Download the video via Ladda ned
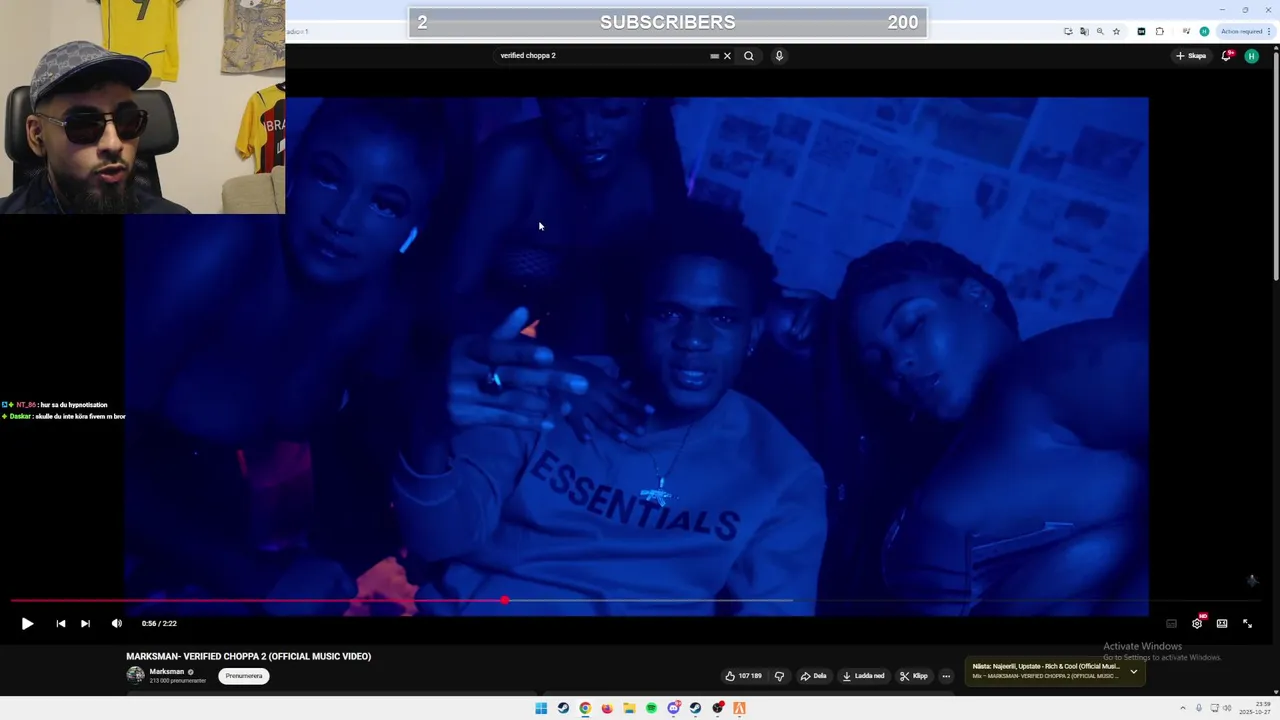Screen dimensions: 1280x720 (x=863, y=676)
